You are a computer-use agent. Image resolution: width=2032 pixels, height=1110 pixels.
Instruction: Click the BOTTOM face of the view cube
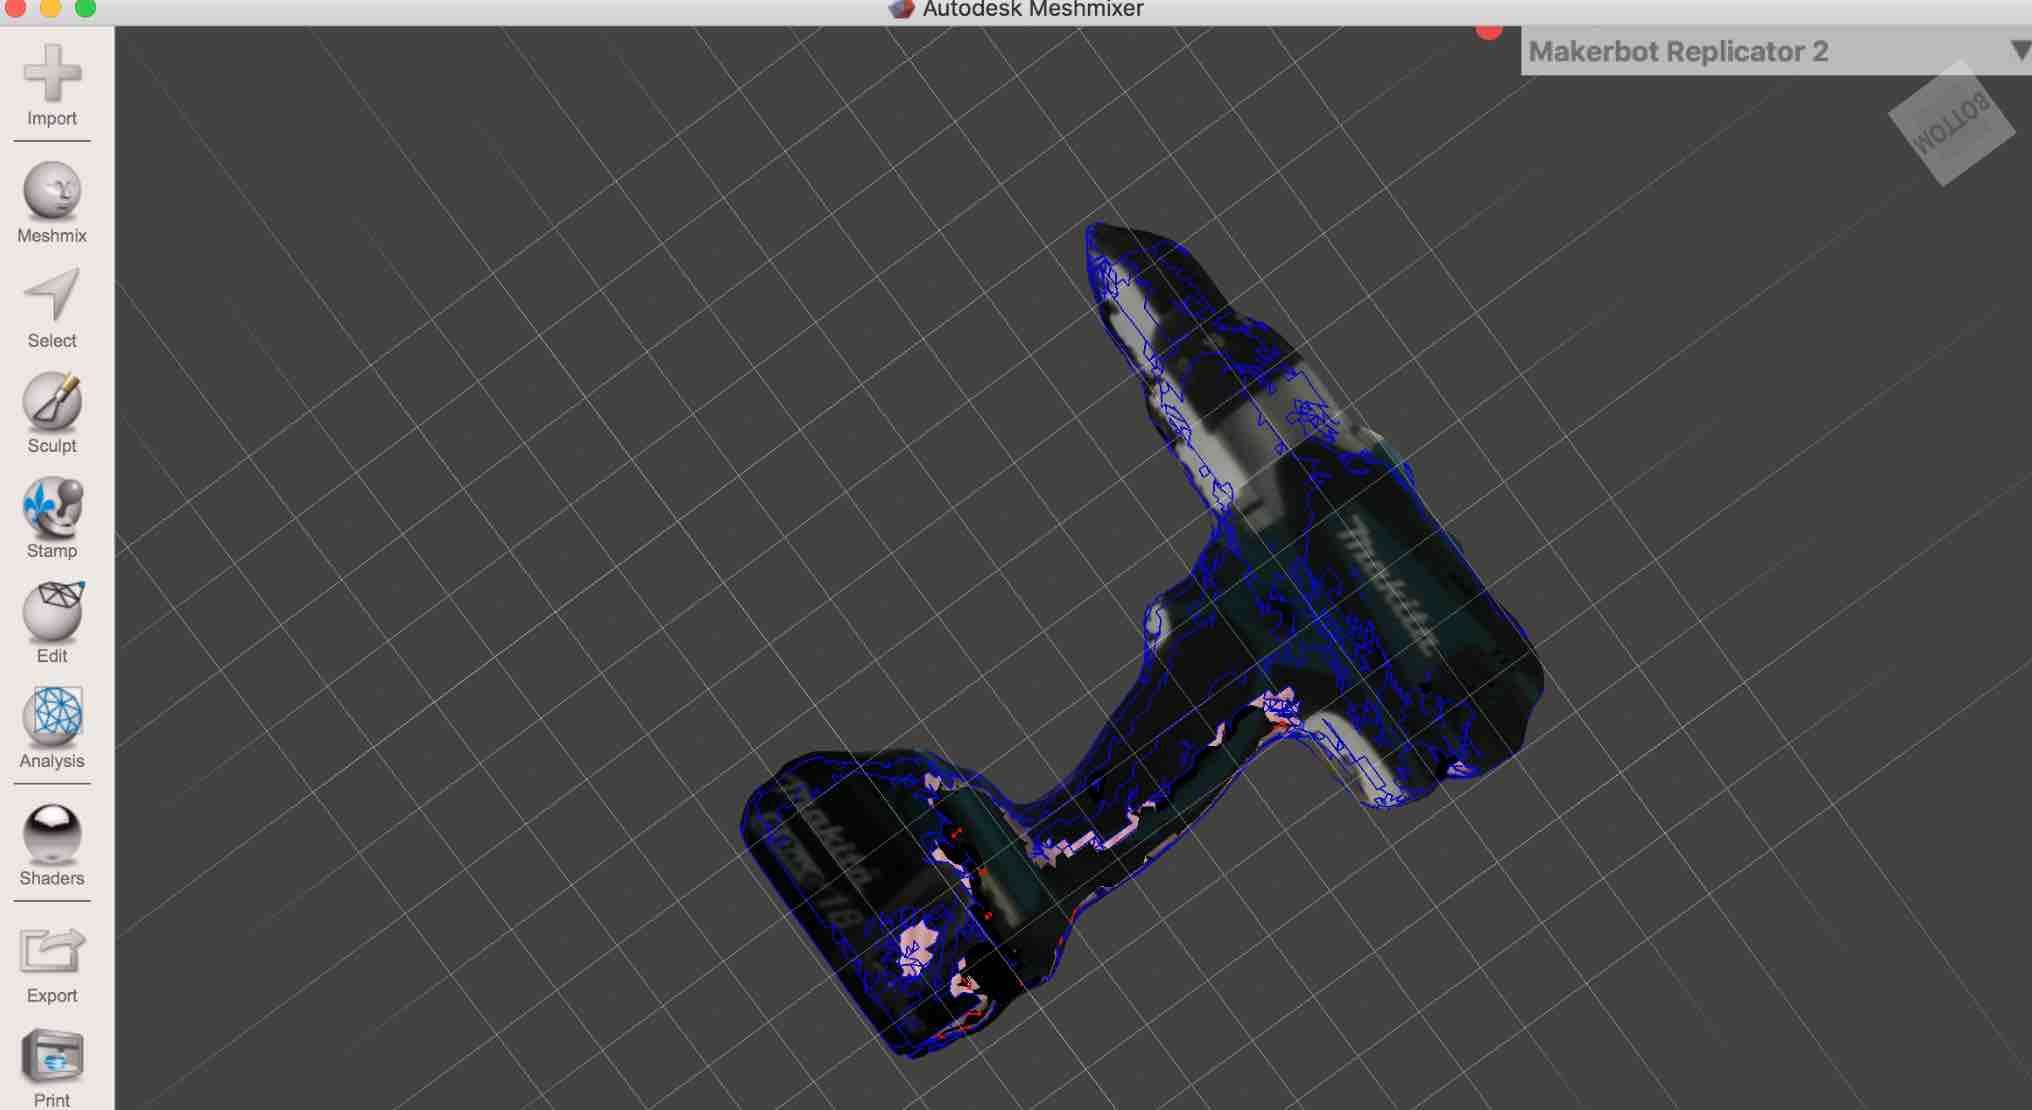[x=1950, y=123]
